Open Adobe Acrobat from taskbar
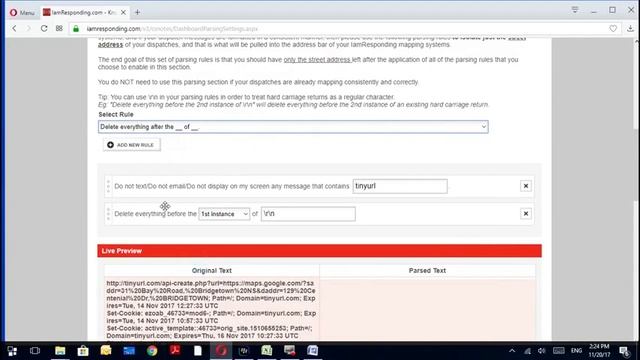This screenshot has height=360, width=640. [175, 351]
